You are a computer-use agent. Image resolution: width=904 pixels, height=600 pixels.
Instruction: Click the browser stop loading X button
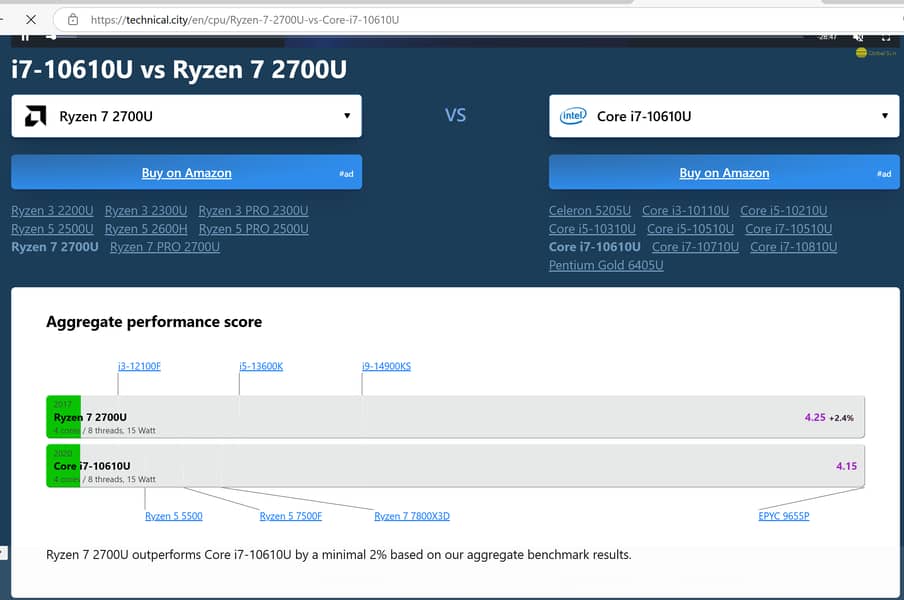click(31, 19)
